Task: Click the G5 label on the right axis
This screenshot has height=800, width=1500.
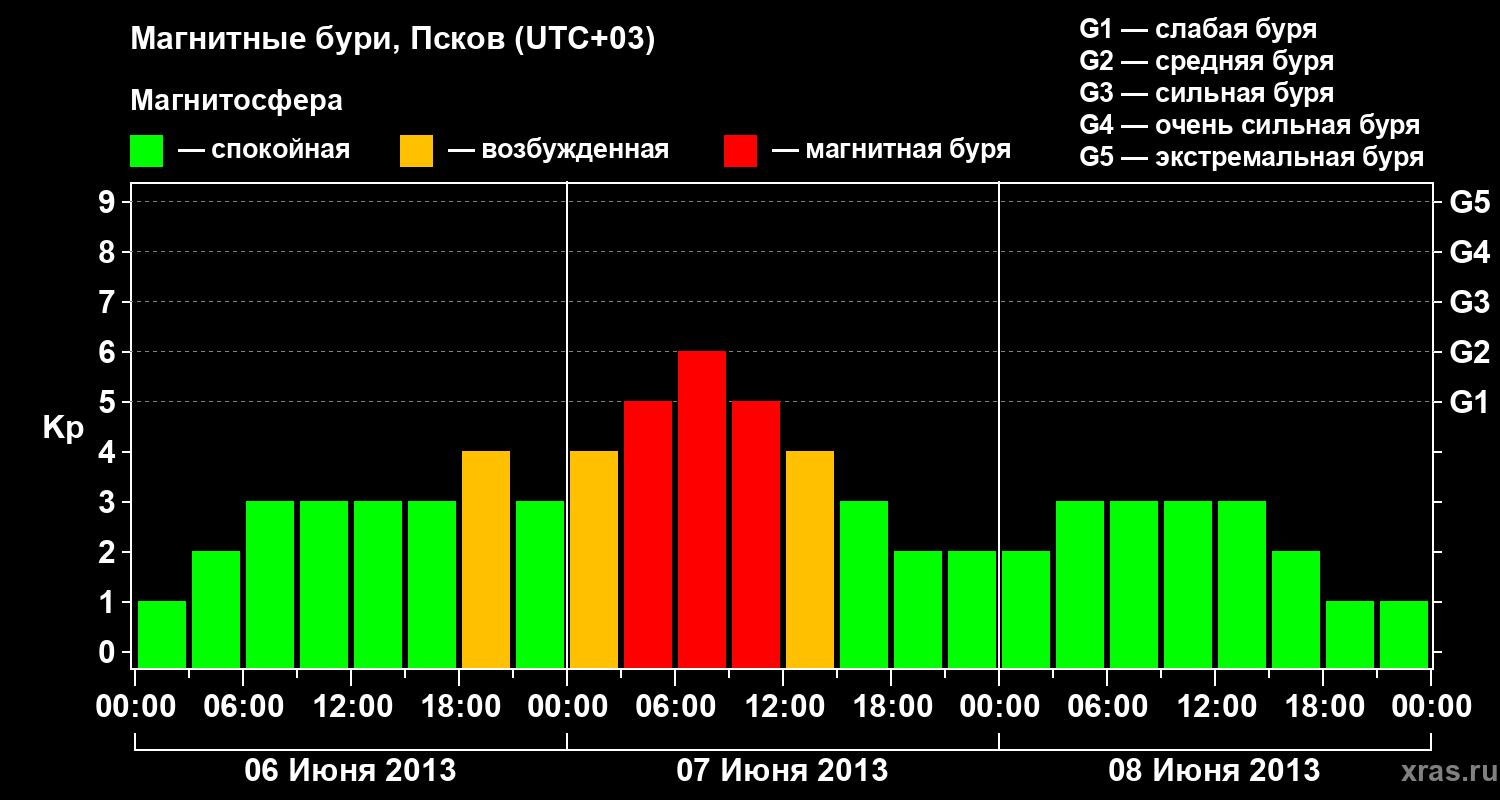Action: [1469, 202]
